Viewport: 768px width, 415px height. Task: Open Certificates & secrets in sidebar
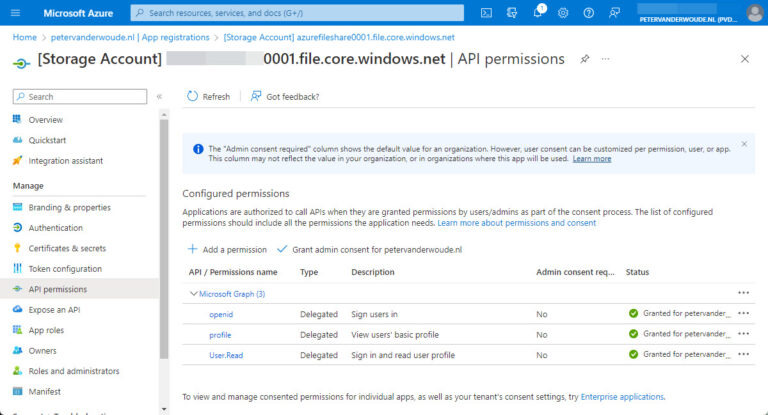pyautogui.click(x=66, y=248)
